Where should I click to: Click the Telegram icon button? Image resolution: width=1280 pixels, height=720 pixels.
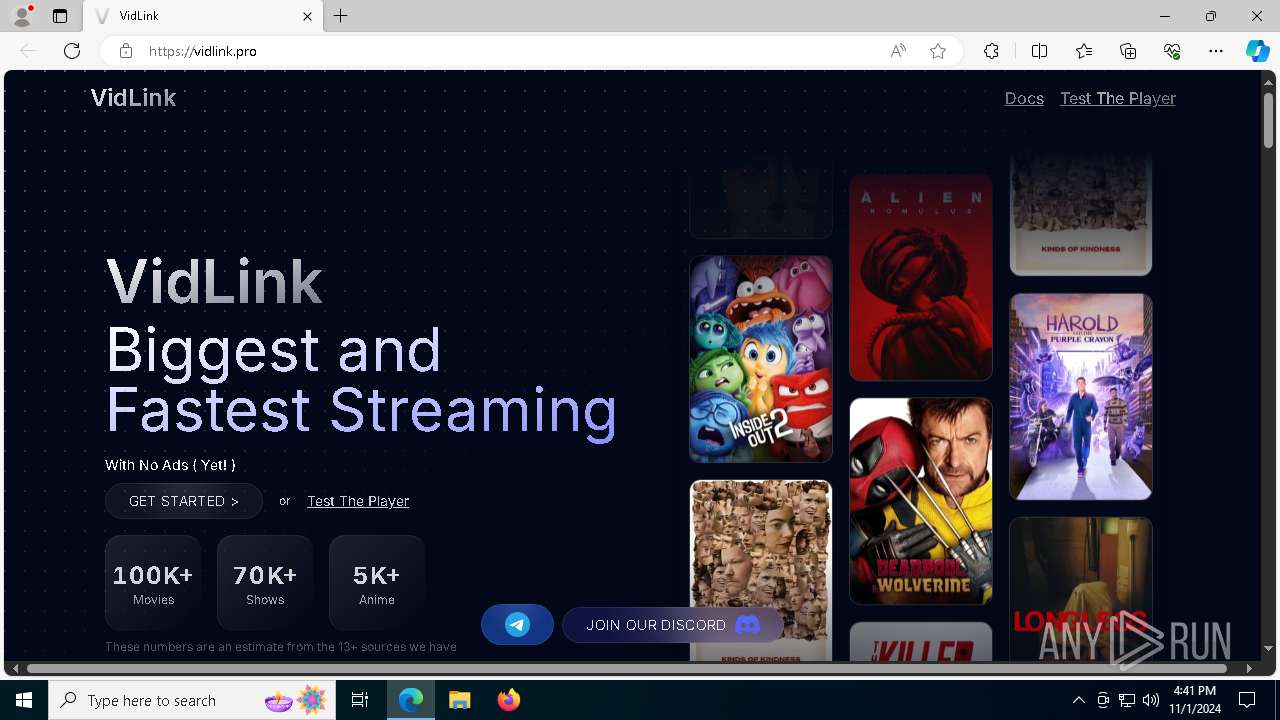click(x=517, y=625)
